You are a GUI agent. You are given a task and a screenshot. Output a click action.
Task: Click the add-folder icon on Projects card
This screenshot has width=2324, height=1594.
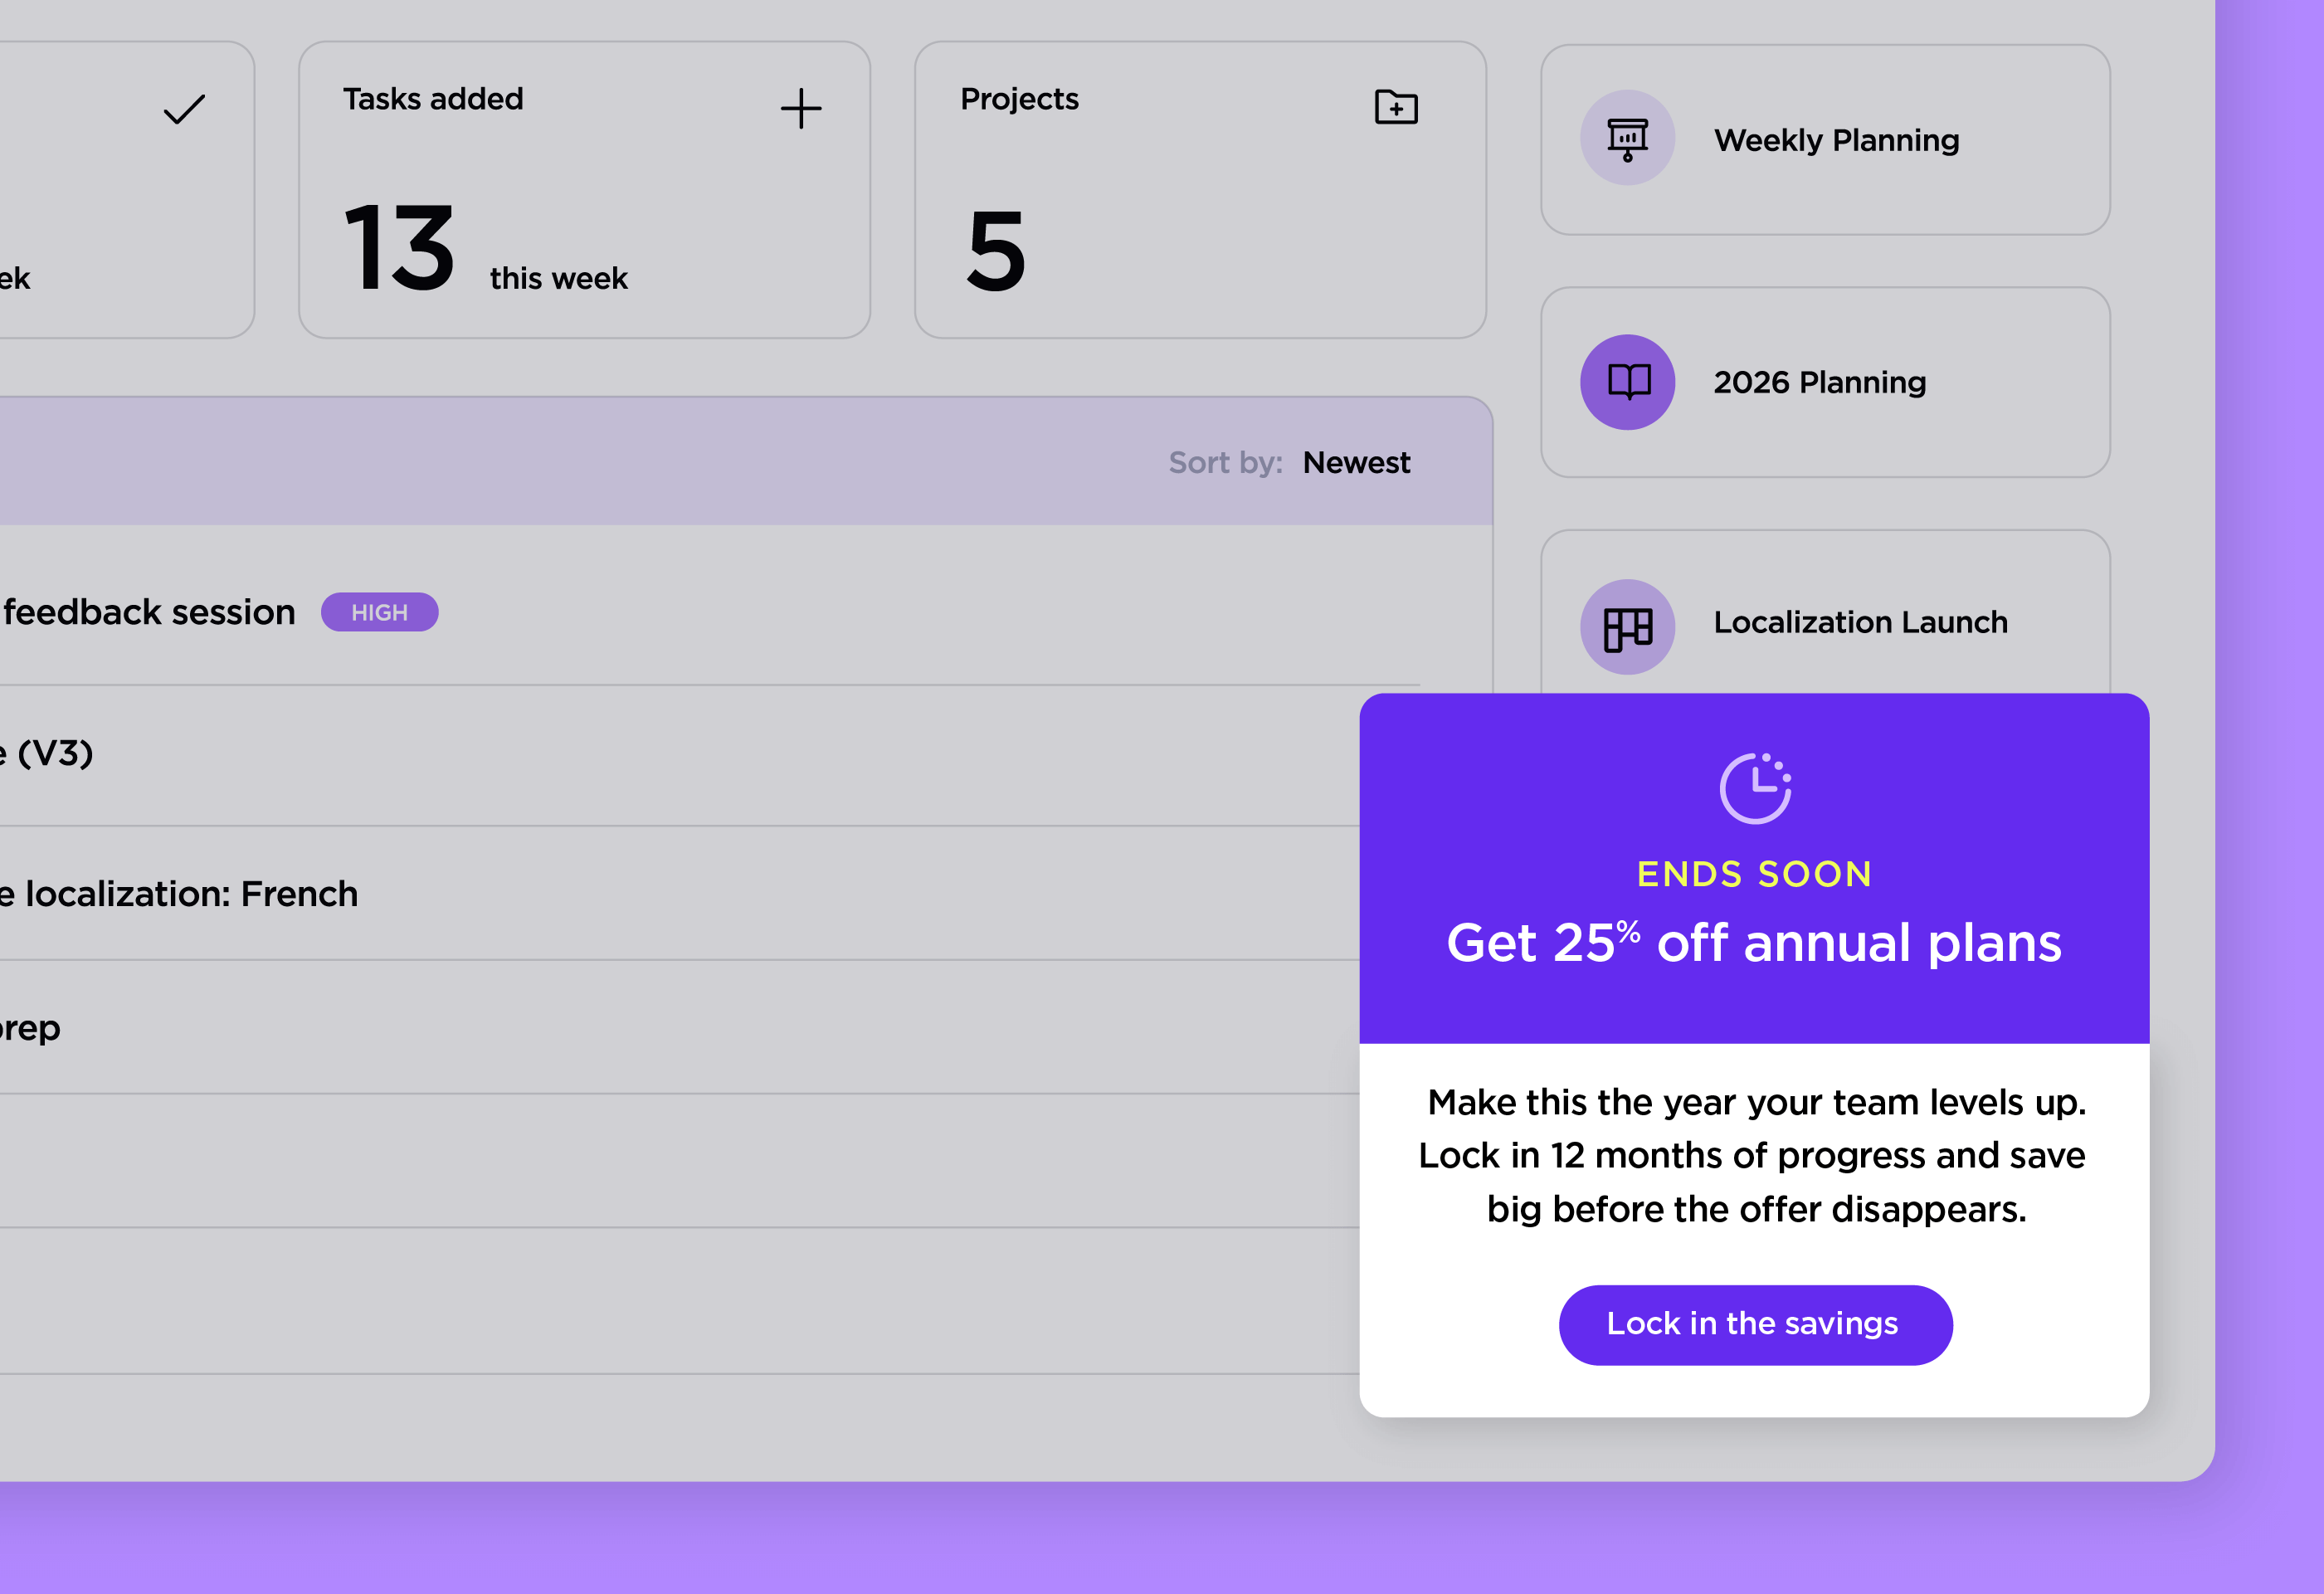pyautogui.click(x=1396, y=107)
